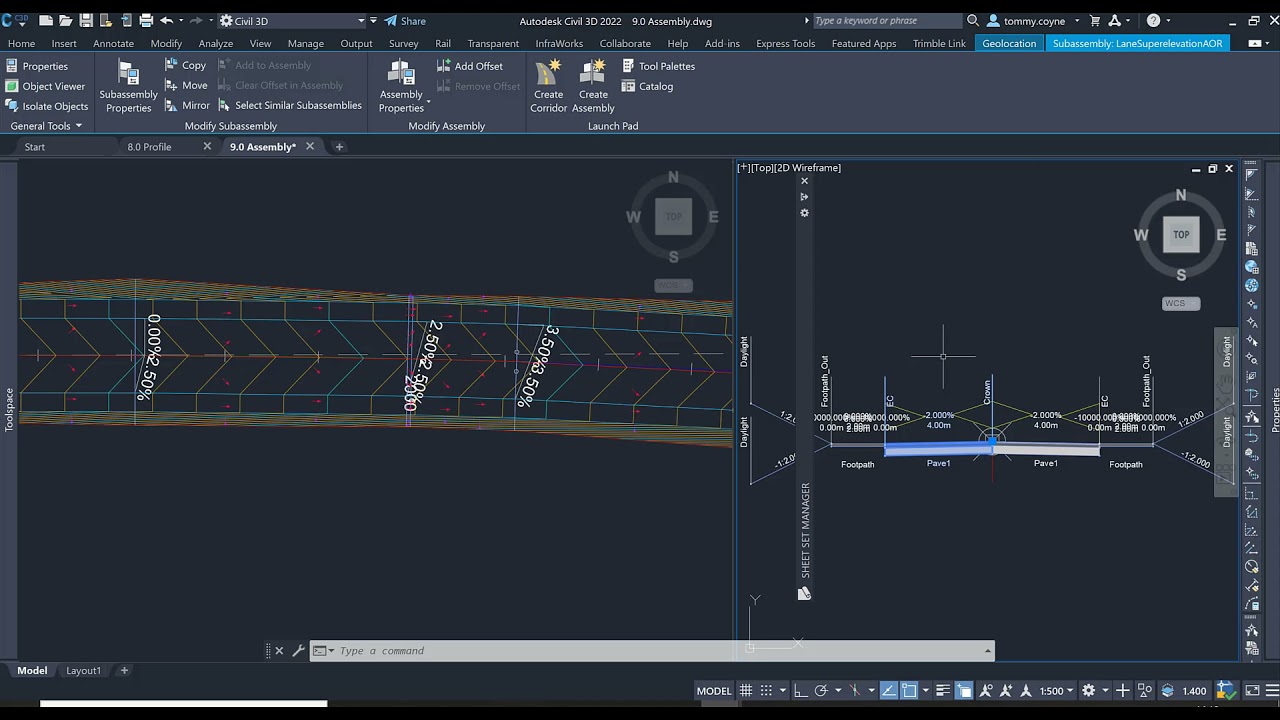The width and height of the screenshot is (1280, 720).
Task: Click the viewport [Top] view control label
Action: click(x=762, y=168)
